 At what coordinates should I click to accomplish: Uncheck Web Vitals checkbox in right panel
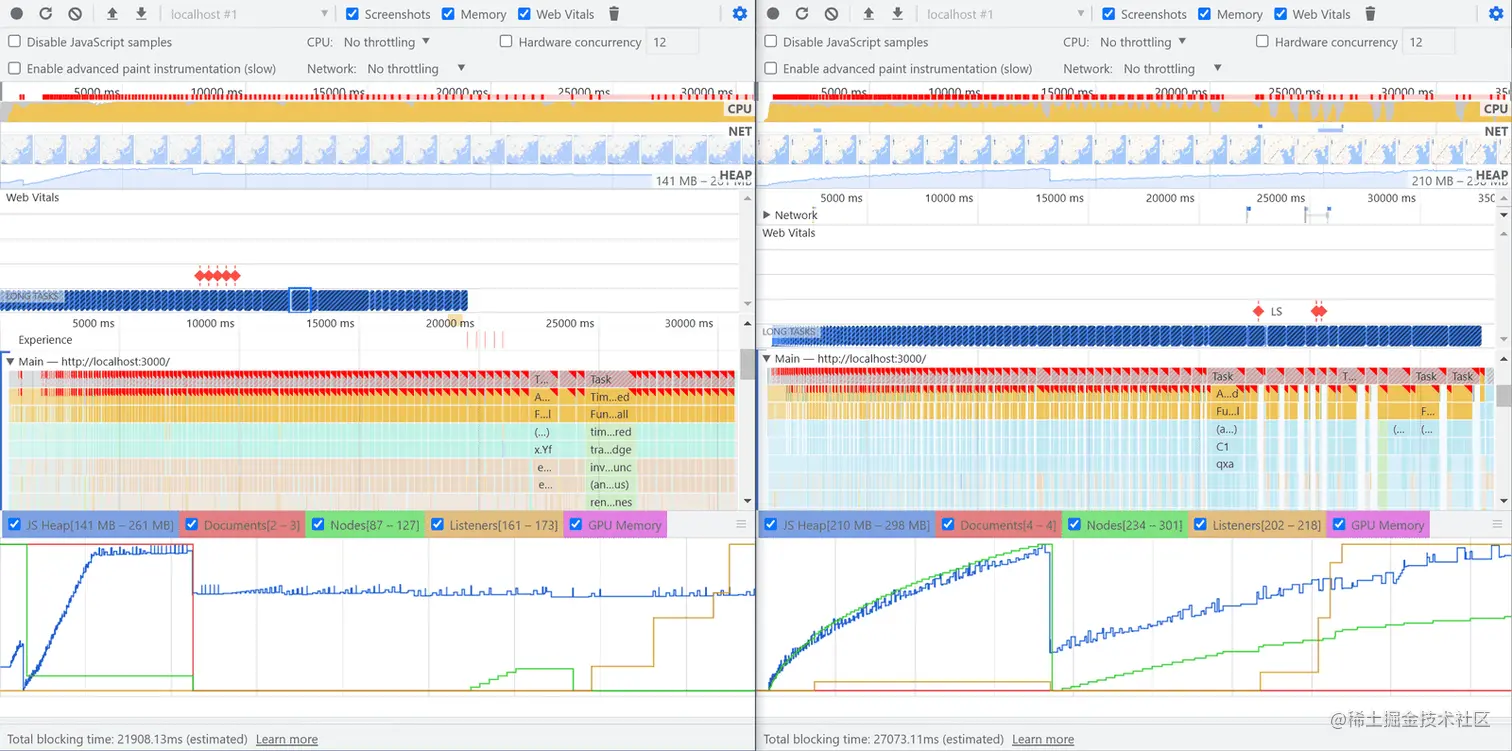pyautogui.click(x=1281, y=14)
